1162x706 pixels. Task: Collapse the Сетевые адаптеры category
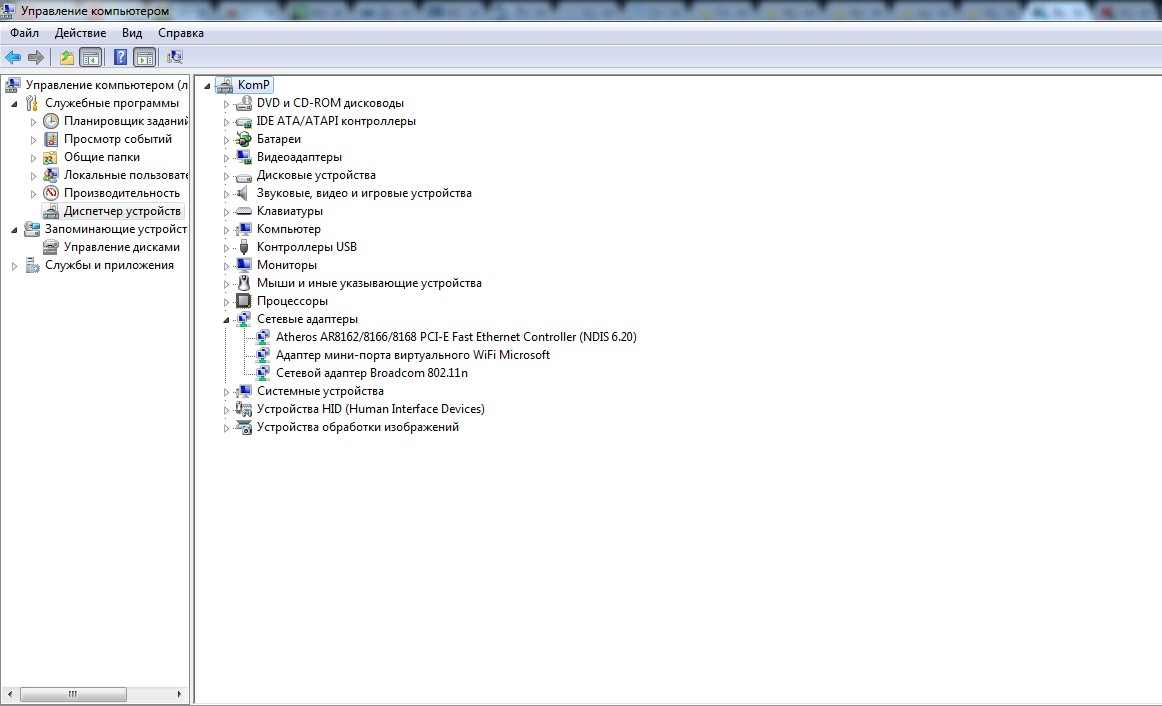227,320
